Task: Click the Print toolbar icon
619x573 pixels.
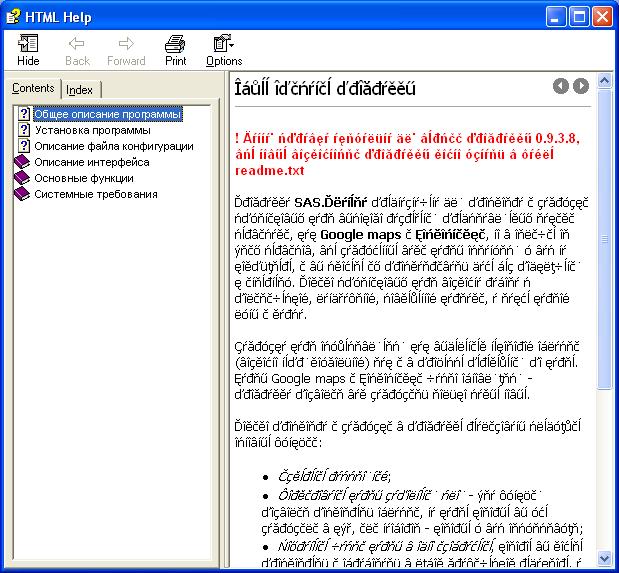Action: [175, 50]
